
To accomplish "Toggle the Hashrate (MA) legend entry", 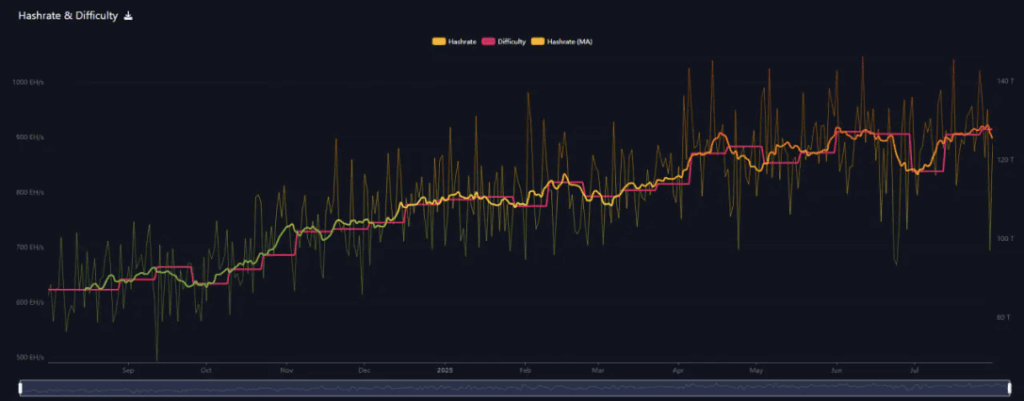I will point(570,41).
